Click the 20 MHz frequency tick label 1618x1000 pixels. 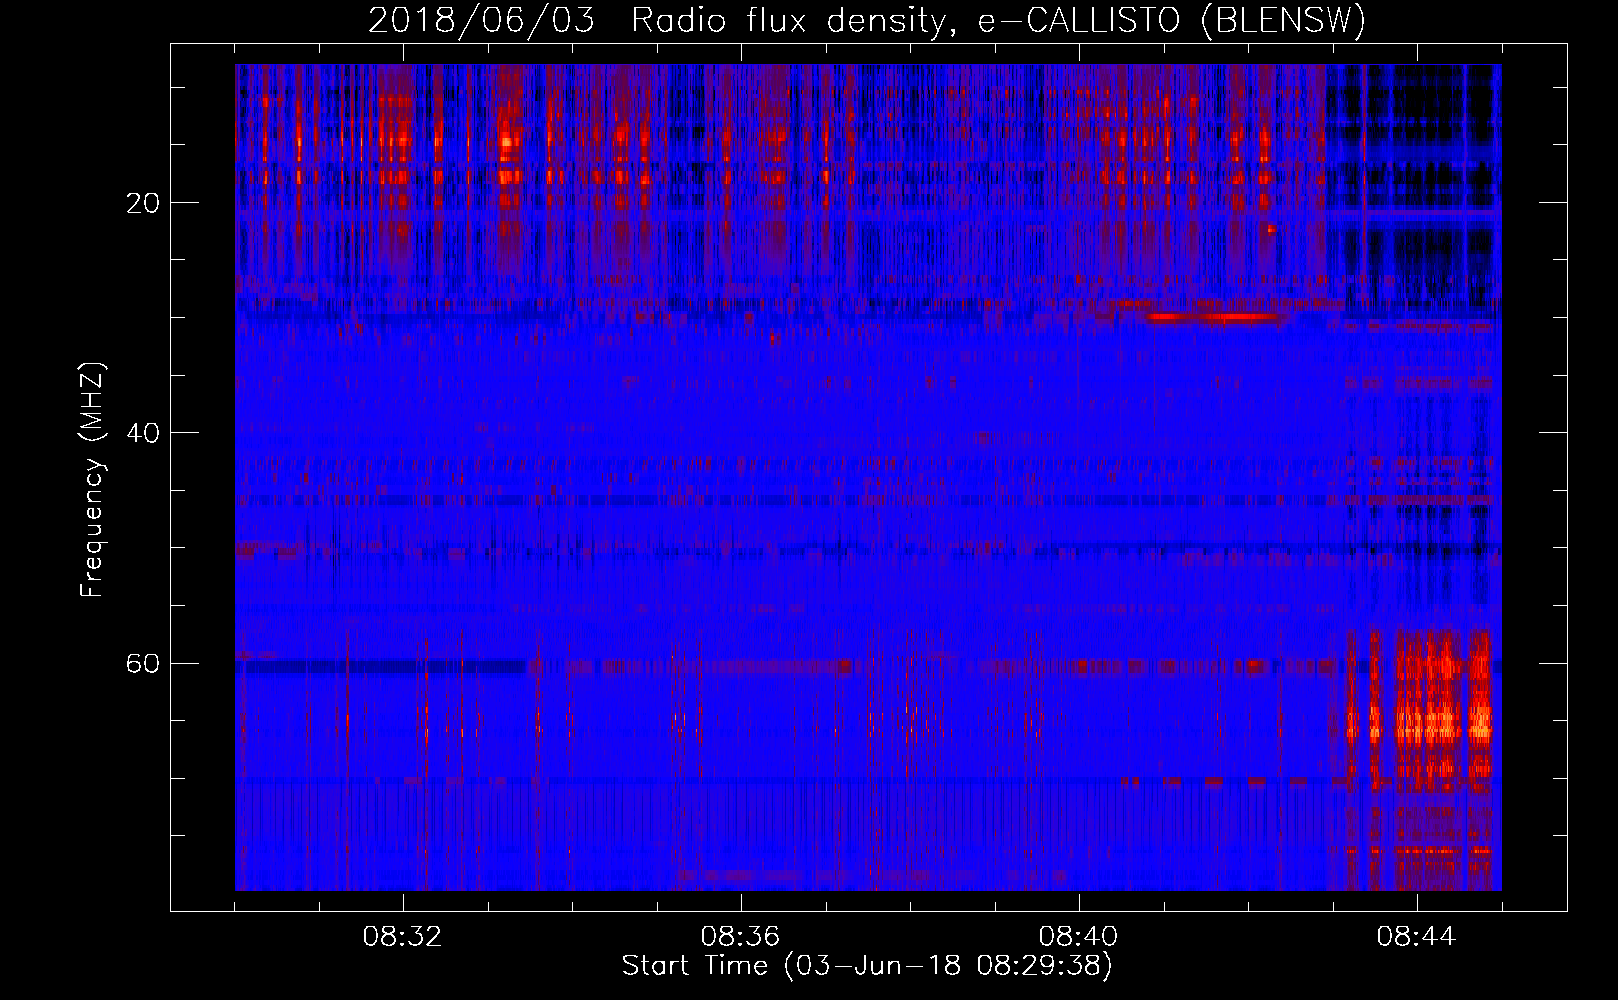[144, 203]
